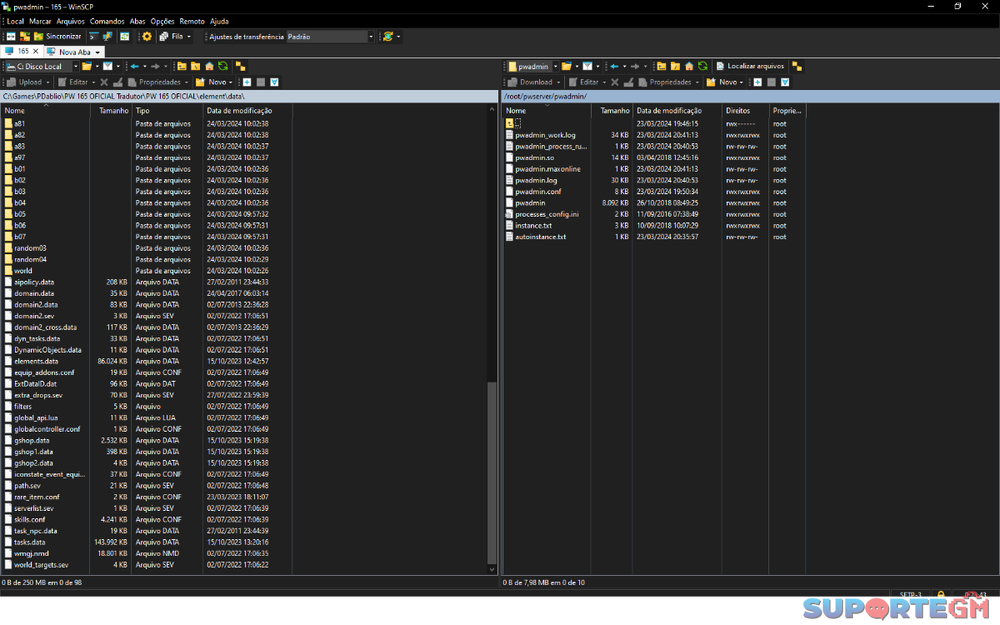Refresh the local panel directory listing
The height and width of the screenshot is (625, 1000).
[x=222, y=67]
